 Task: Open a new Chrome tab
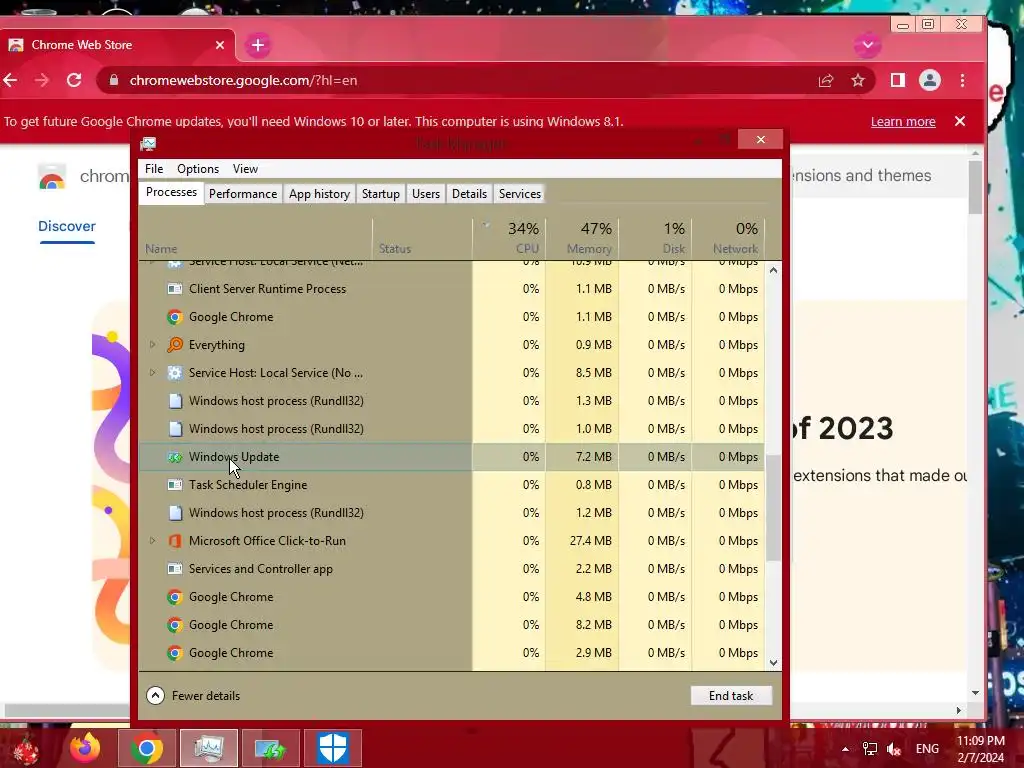(x=258, y=45)
